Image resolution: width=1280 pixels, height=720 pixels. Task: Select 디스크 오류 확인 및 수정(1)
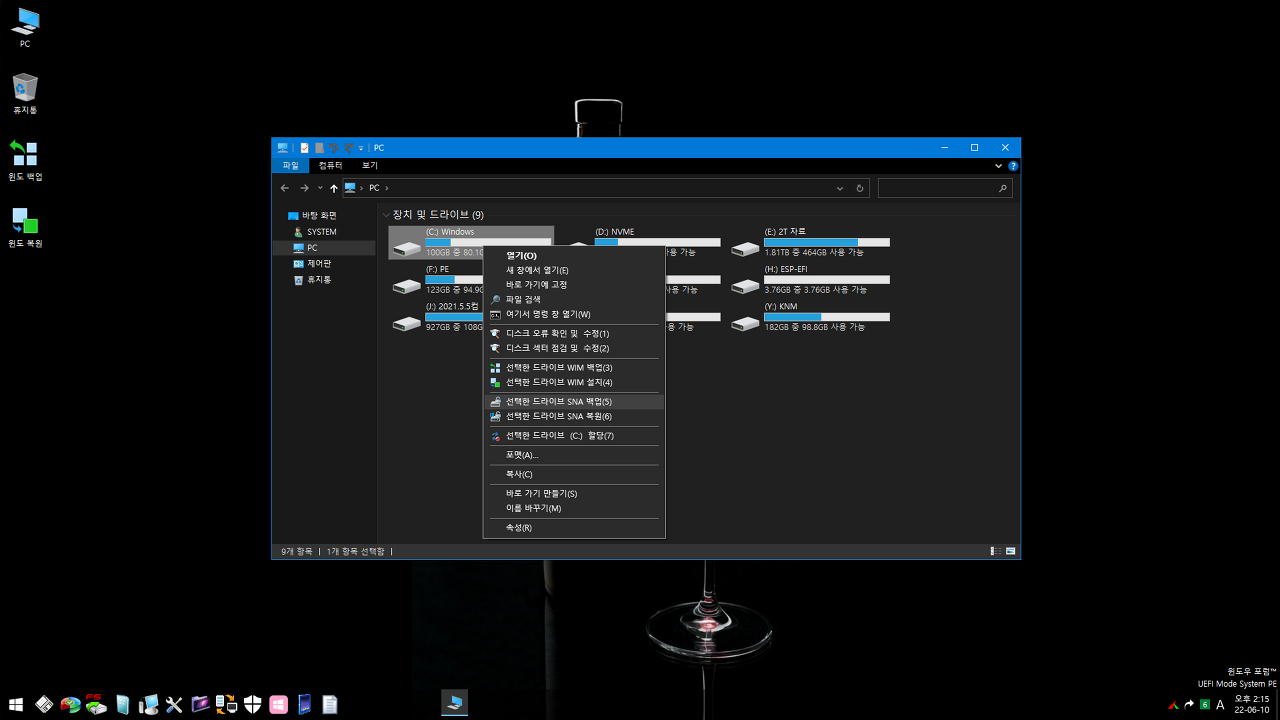coord(574,333)
